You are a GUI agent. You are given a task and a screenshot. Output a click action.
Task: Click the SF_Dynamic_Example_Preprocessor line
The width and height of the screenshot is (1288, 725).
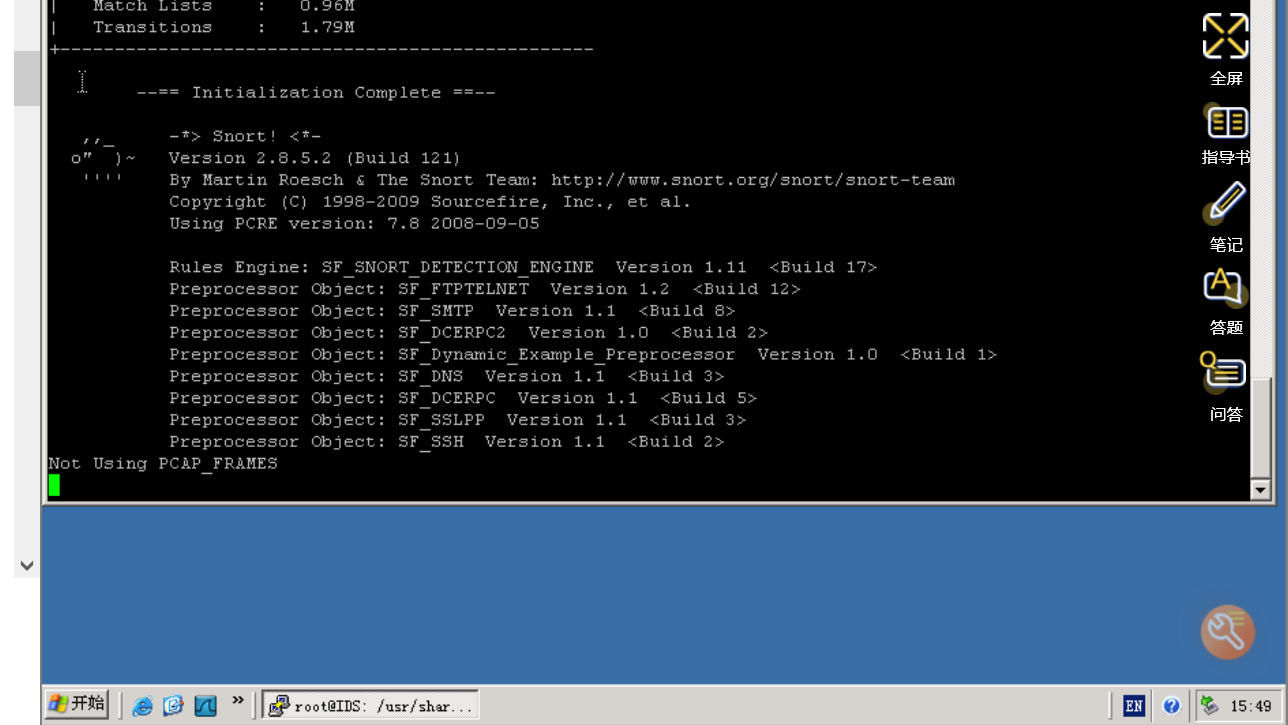click(583, 354)
